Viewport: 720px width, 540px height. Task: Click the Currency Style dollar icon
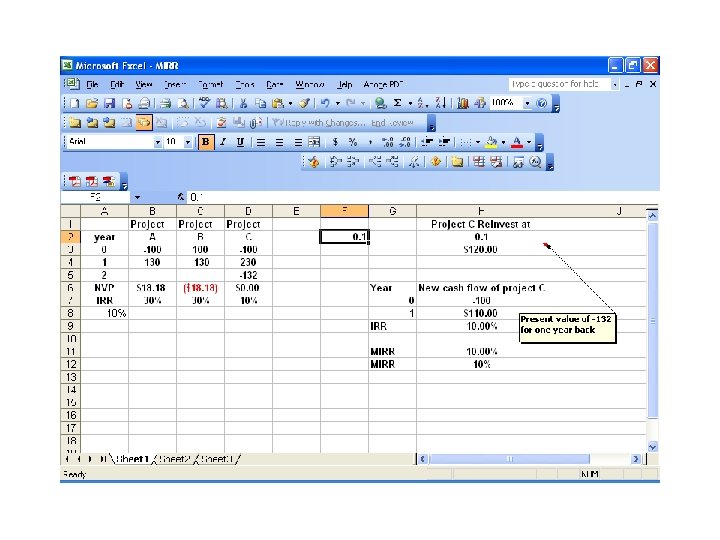point(335,142)
